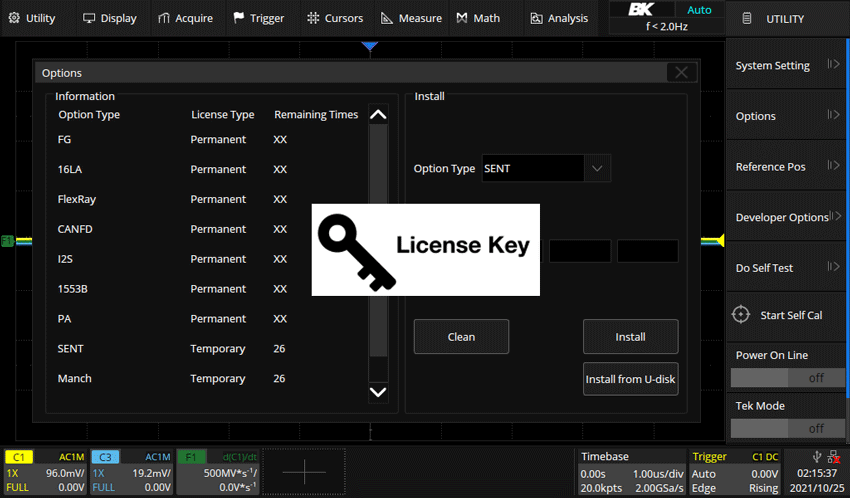Toggle the Tek Mode switch

[785, 428]
